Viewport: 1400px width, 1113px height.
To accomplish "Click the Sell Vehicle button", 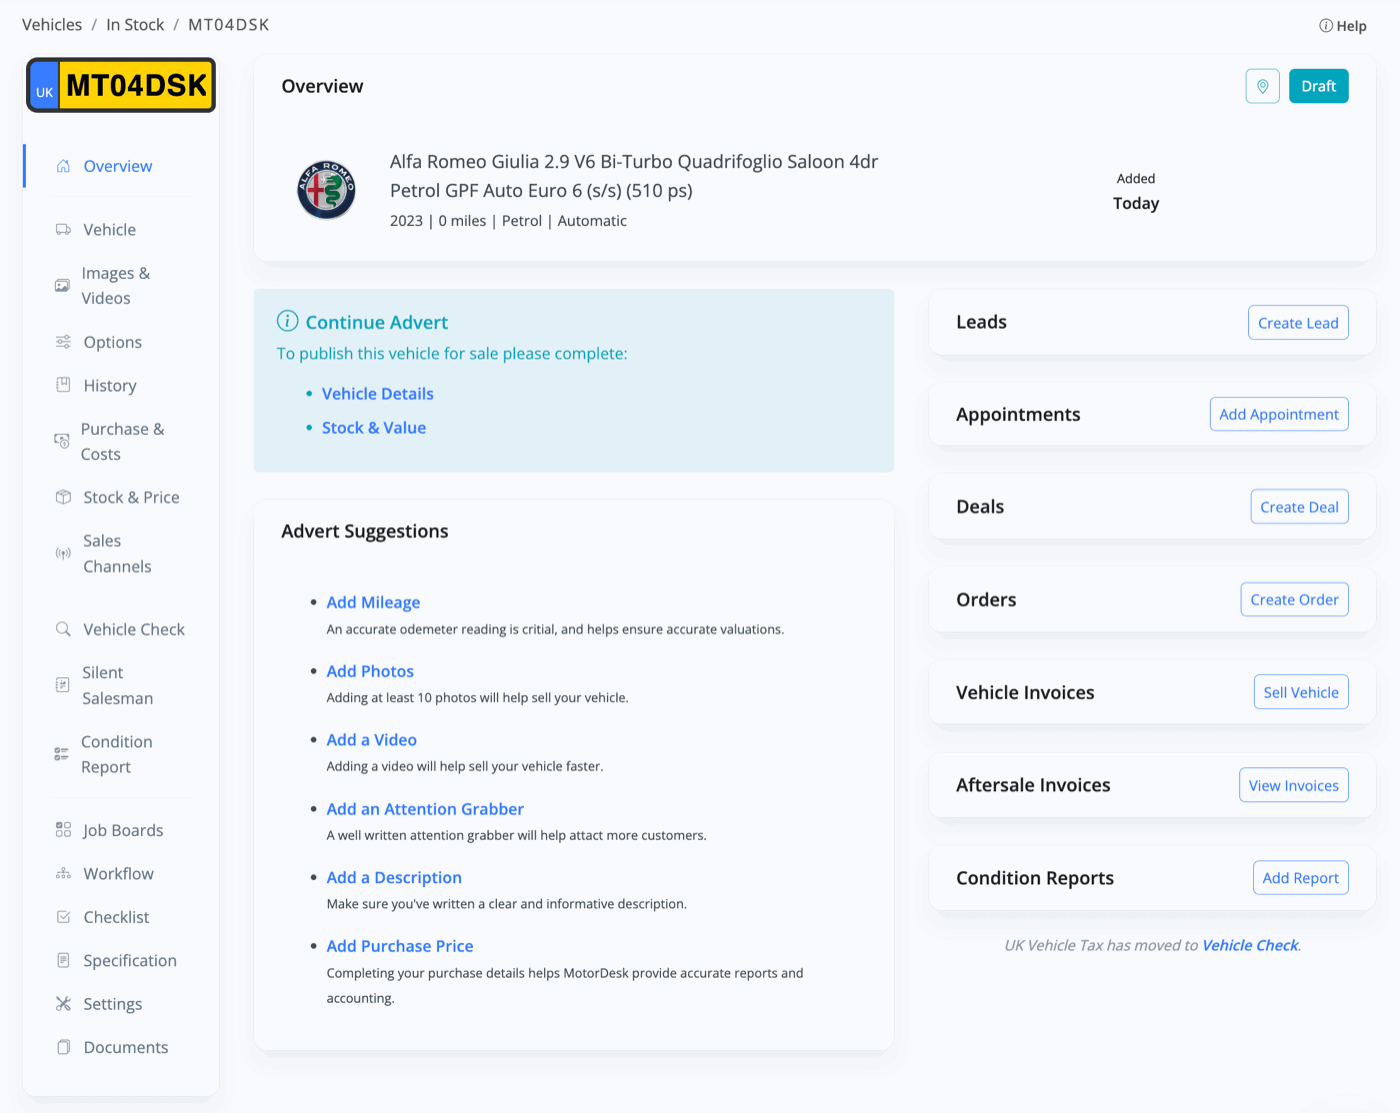I will 1301,692.
